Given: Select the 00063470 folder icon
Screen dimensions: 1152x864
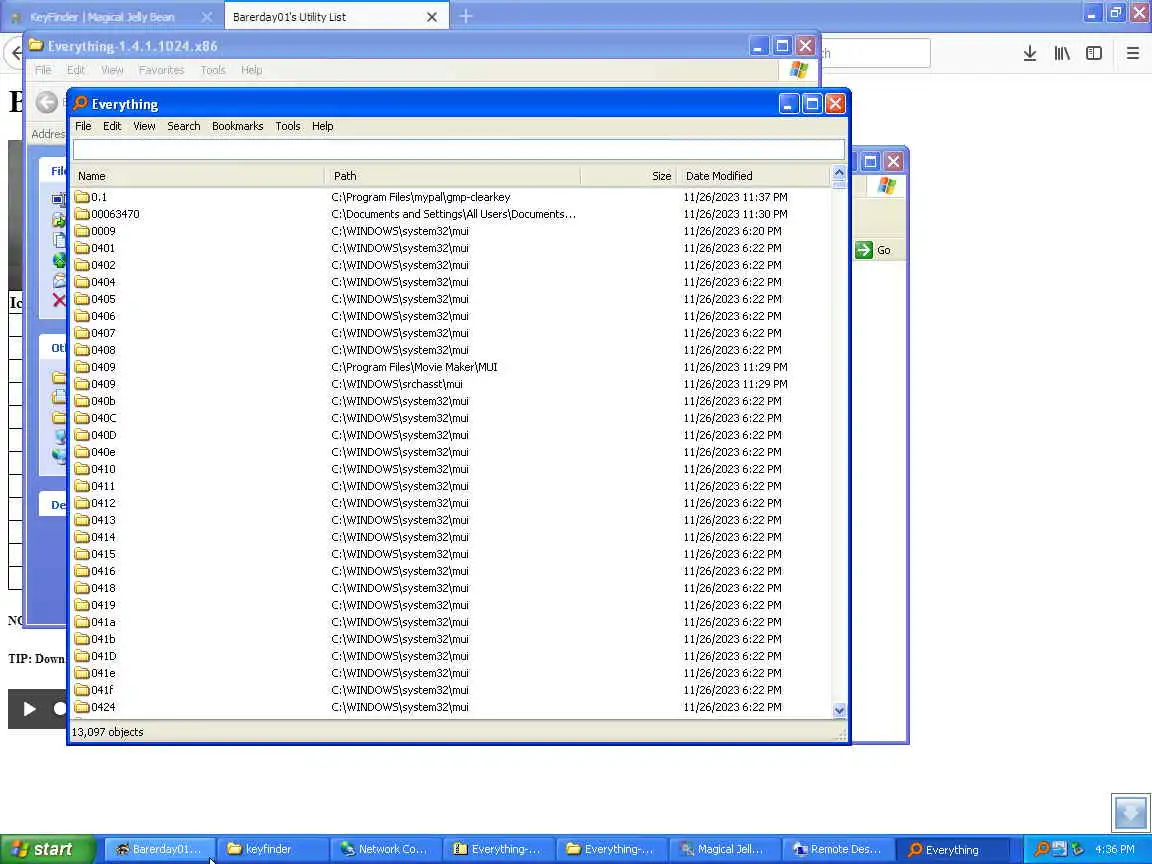Looking at the screenshot, I should point(82,214).
